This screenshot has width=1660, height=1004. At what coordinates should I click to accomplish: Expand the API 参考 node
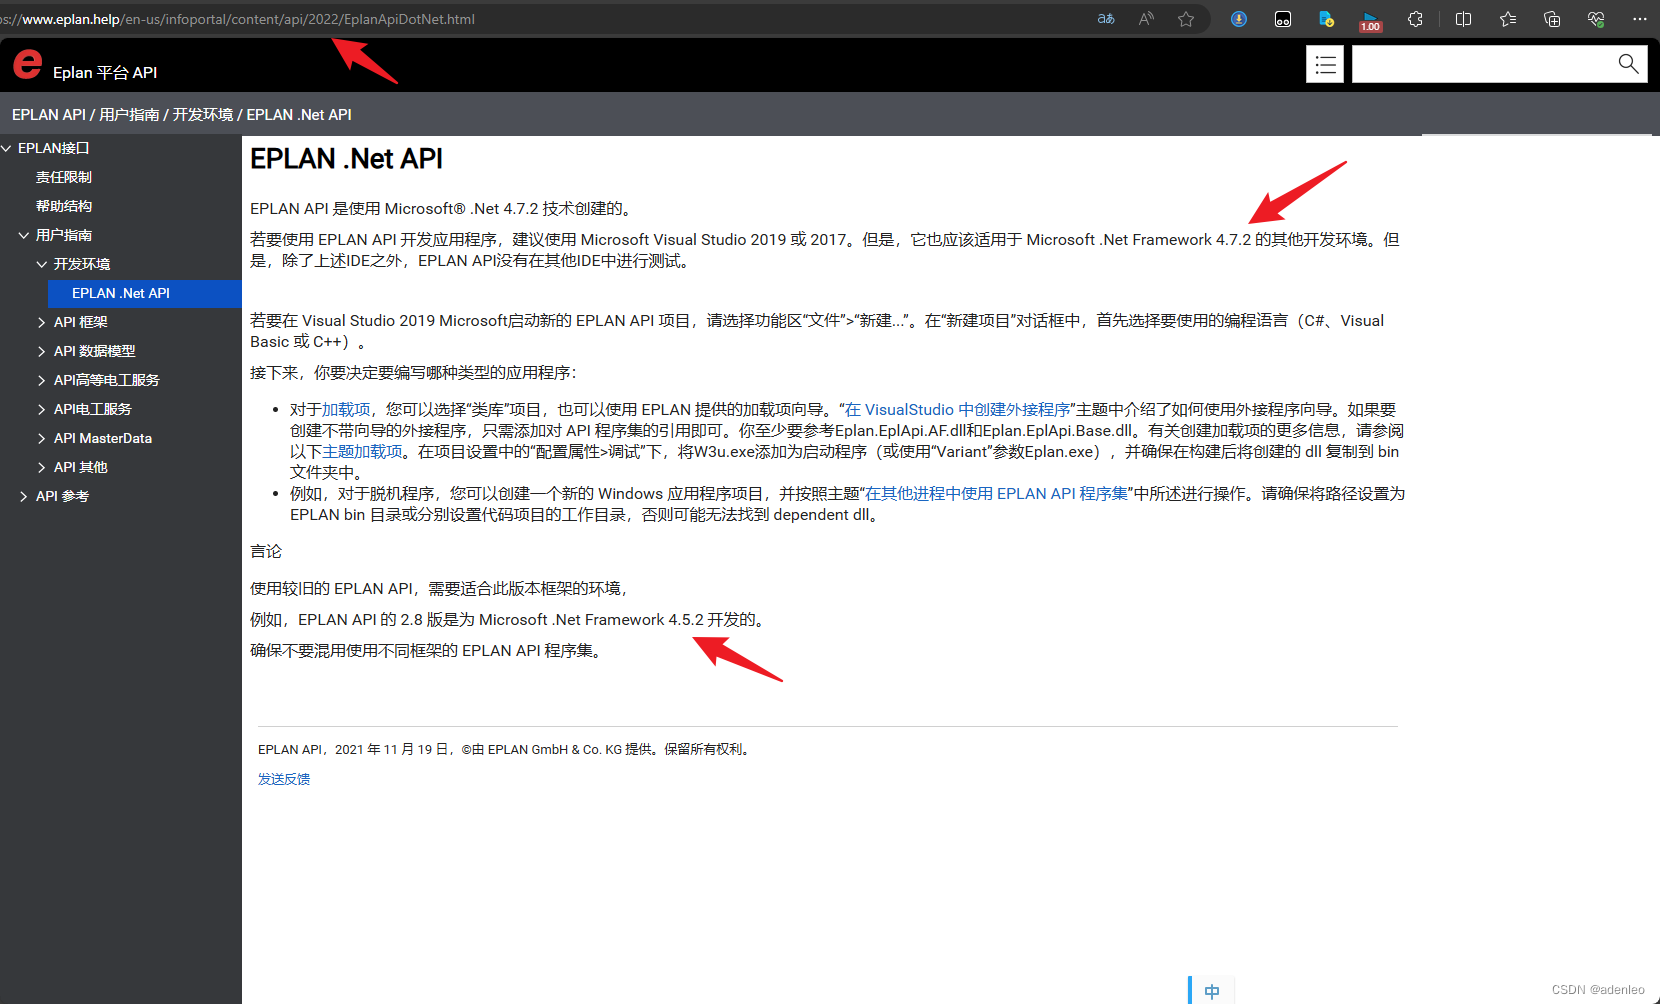point(24,496)
